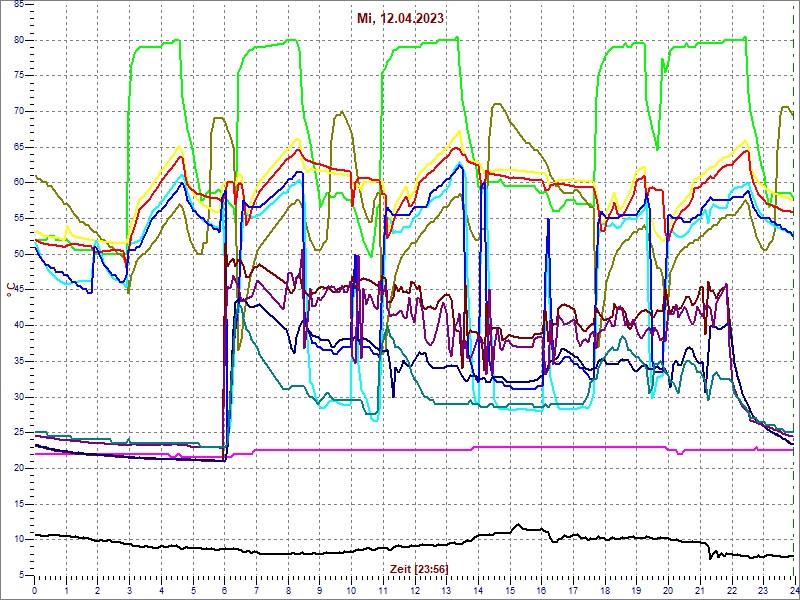Select the '80' temperature axis label

click(x=19, y=40)
